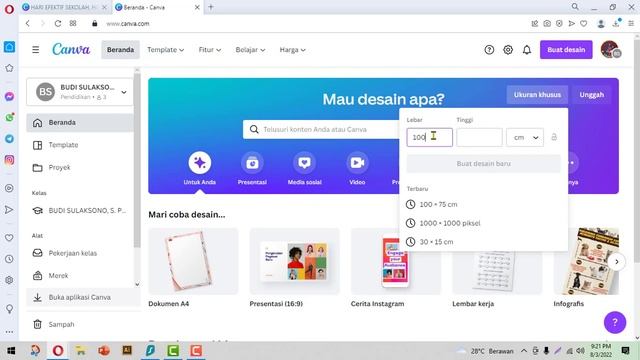Select Beranda tab in top navigation

(120, 50)
